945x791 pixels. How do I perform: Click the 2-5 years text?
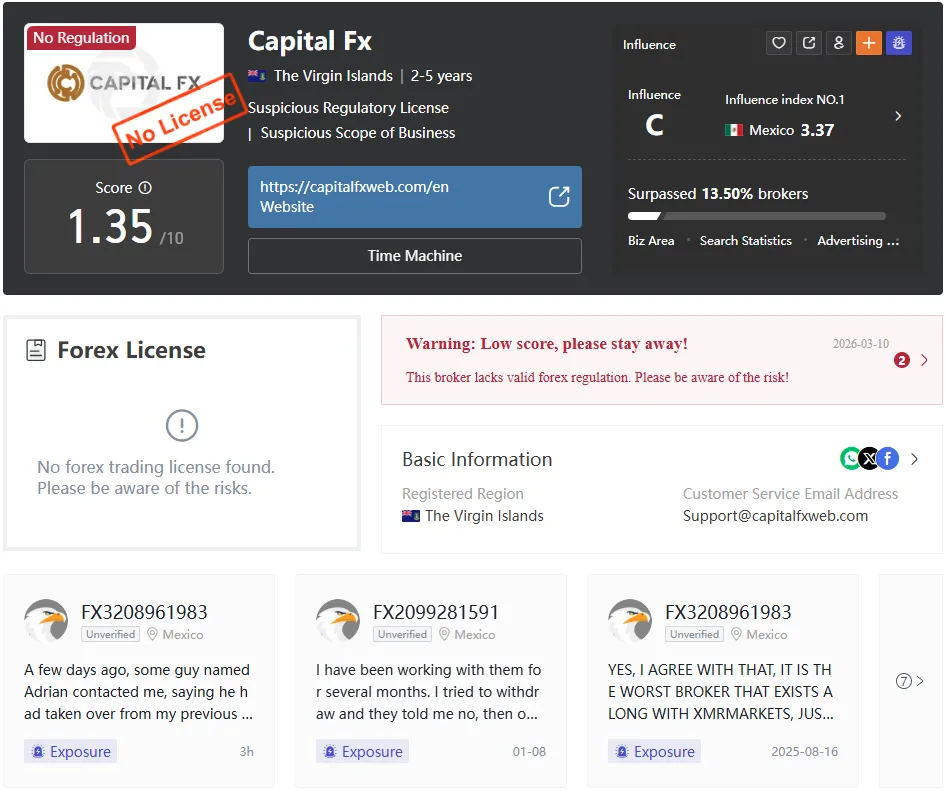pyautogui.click(x=441, y=76)
